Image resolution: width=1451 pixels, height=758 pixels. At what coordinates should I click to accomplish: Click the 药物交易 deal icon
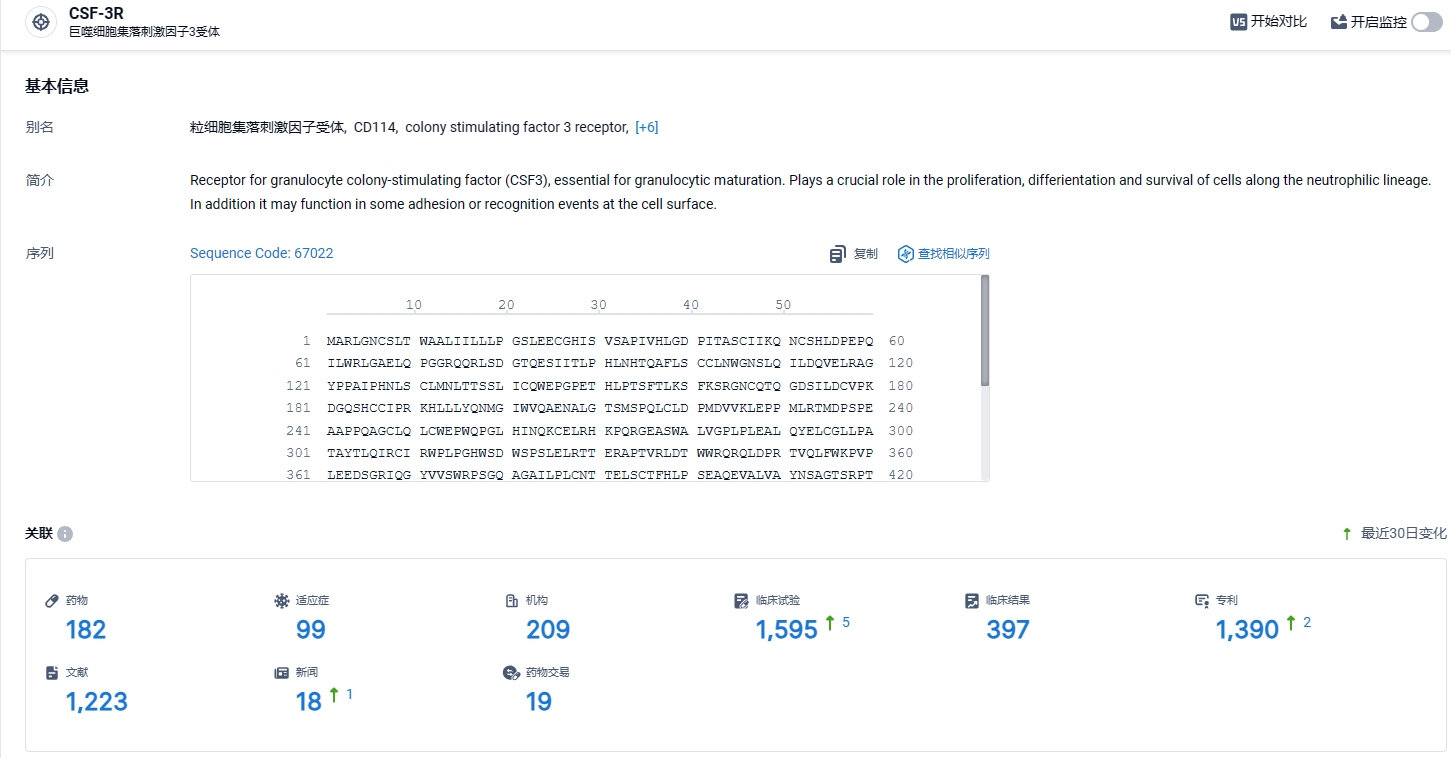click(510, 673)
